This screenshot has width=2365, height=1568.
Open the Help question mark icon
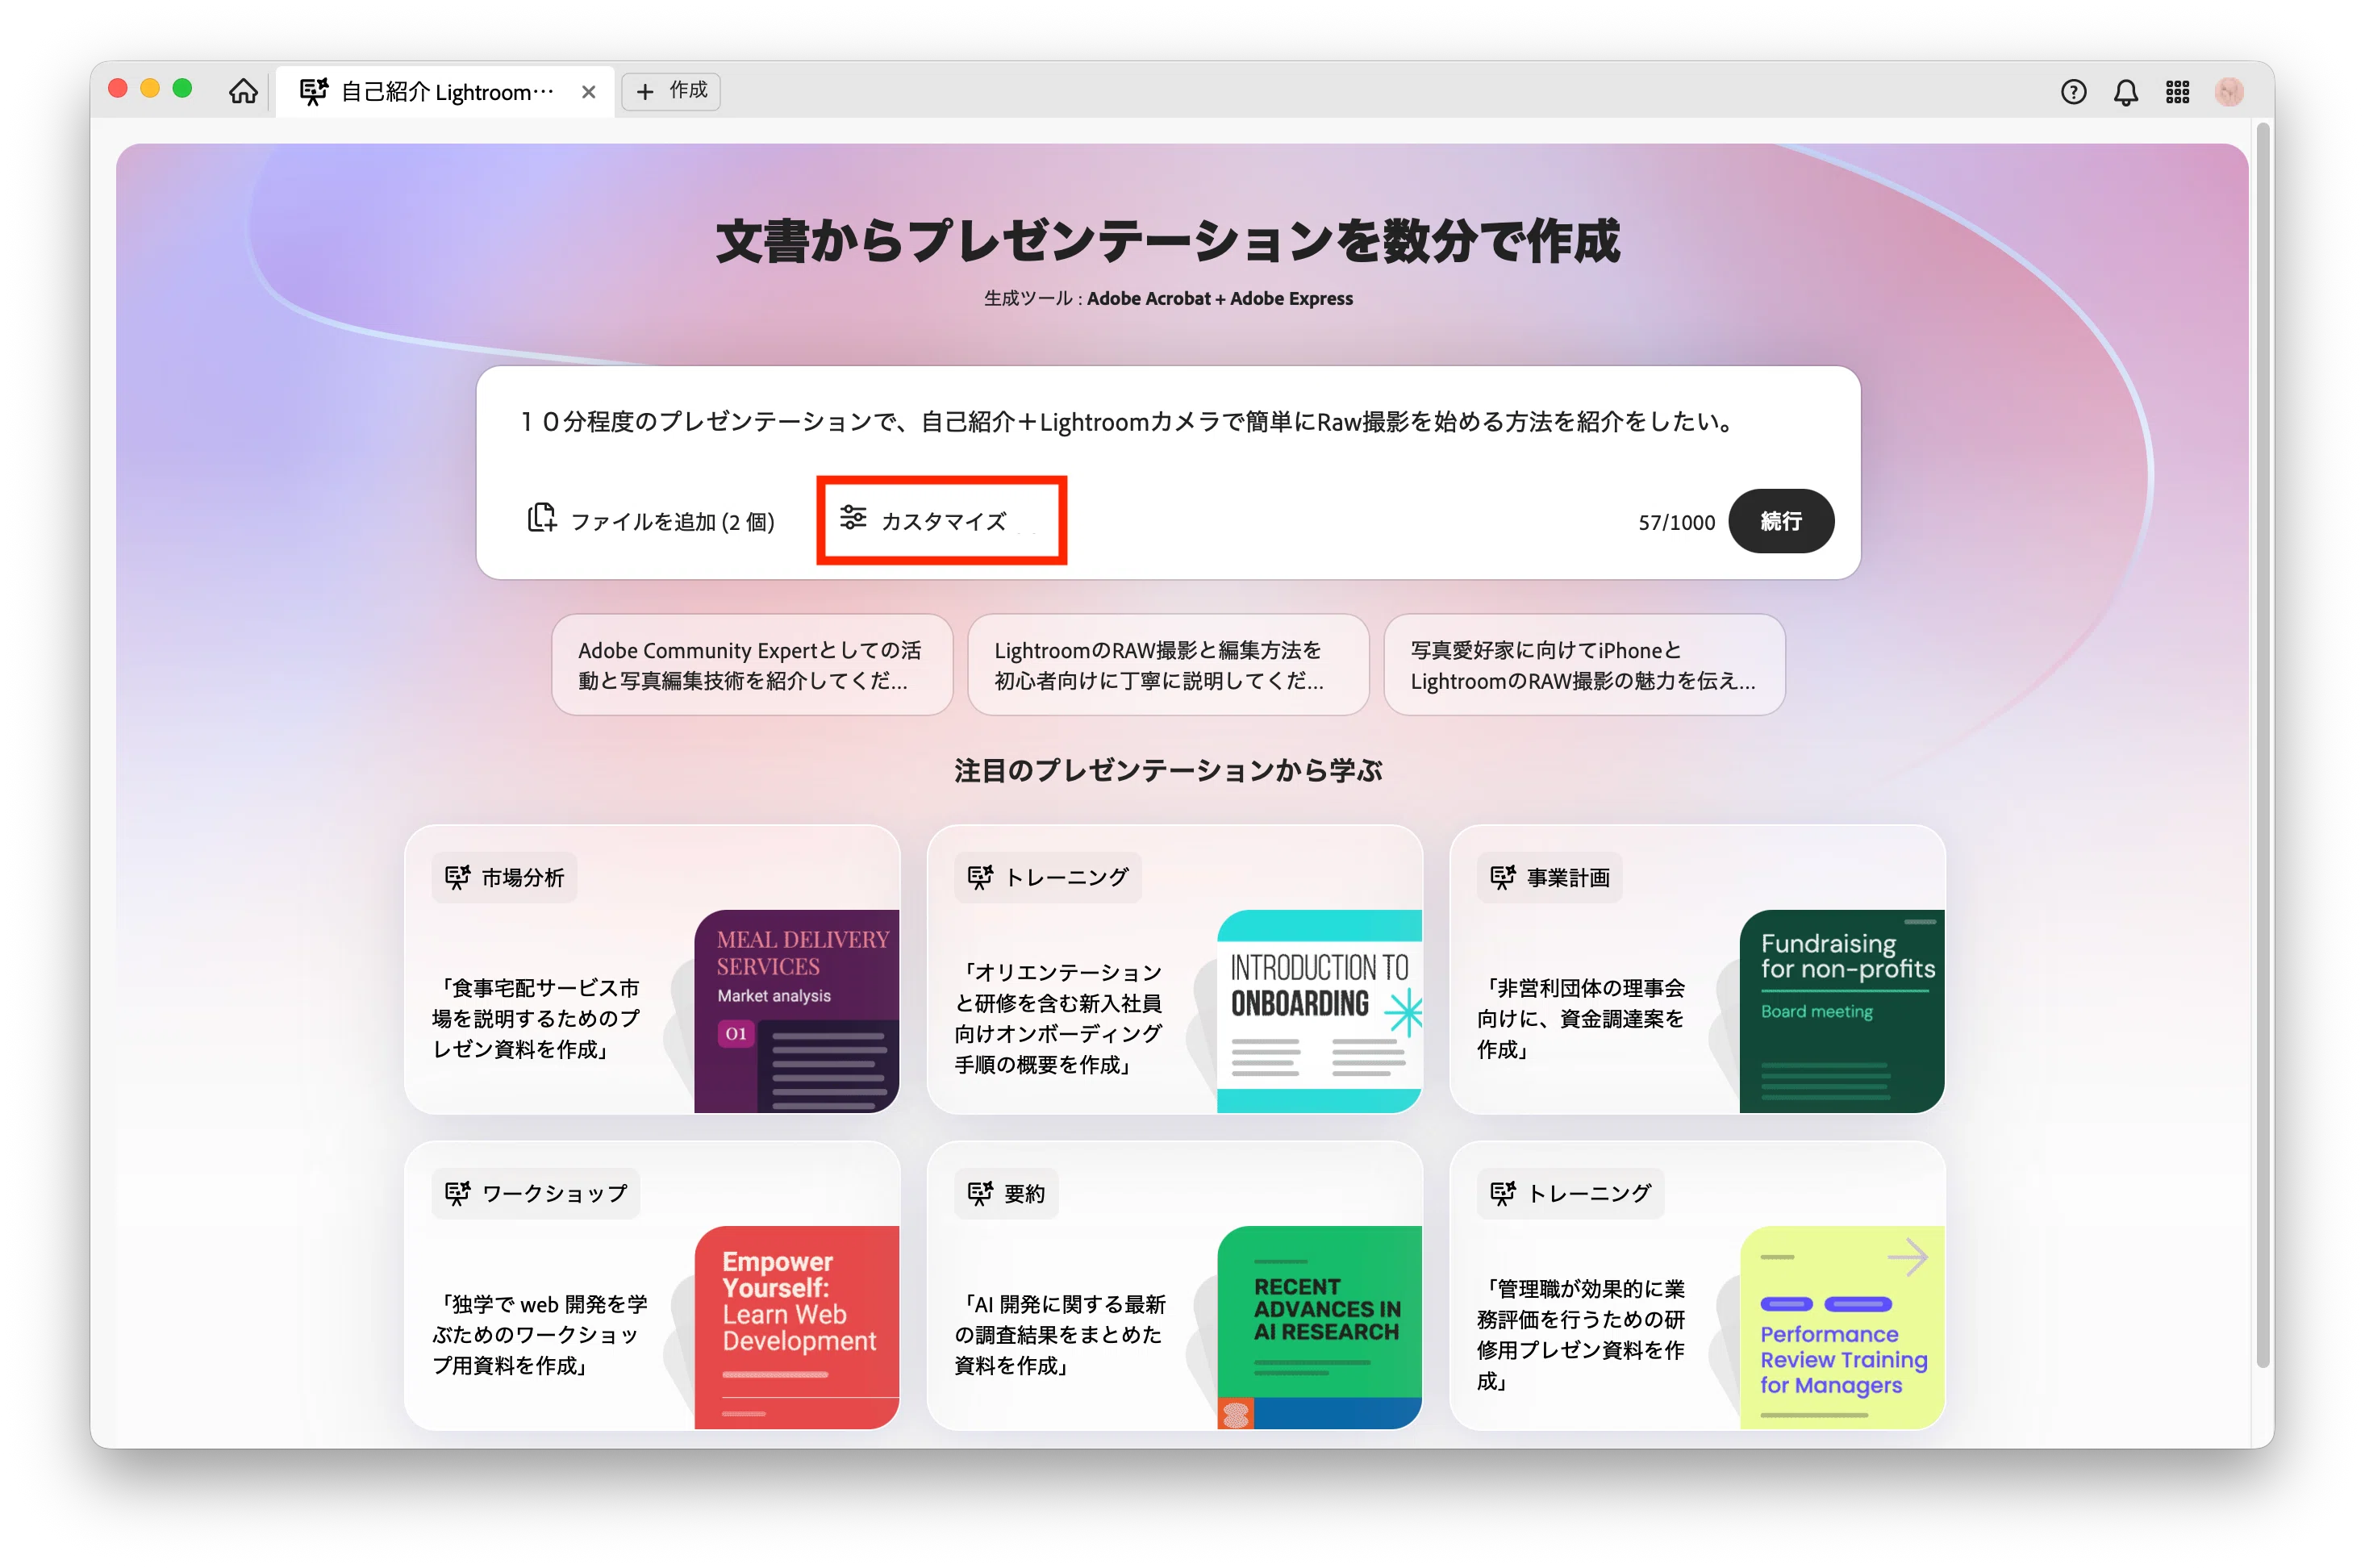tap(2073, 92)
